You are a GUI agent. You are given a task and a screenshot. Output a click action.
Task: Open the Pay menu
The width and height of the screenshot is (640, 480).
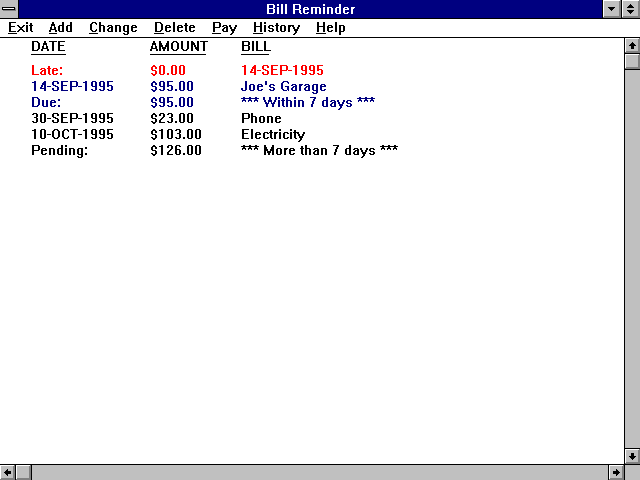[224, 28]
